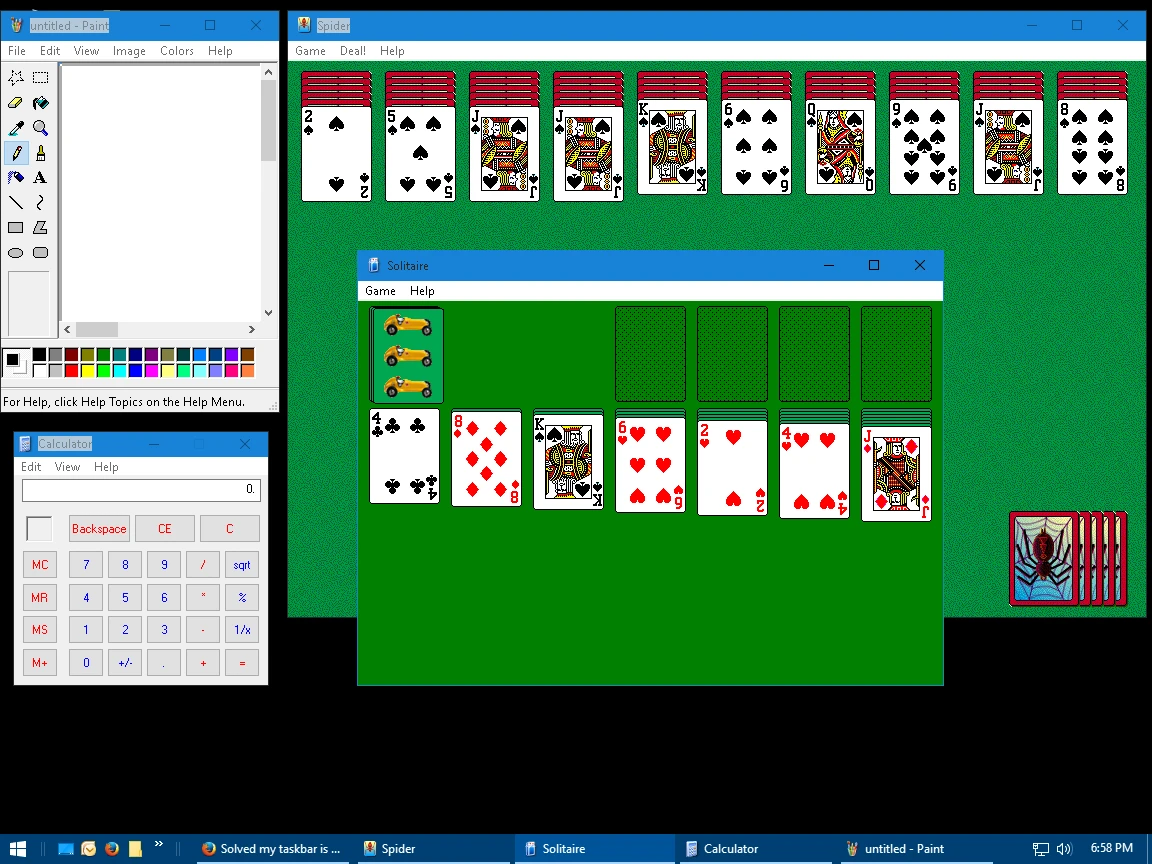The width and height of the screenshot is (1152, 864).
Task: Open Calculator's Edit menu
Action: tap(31, 467)
